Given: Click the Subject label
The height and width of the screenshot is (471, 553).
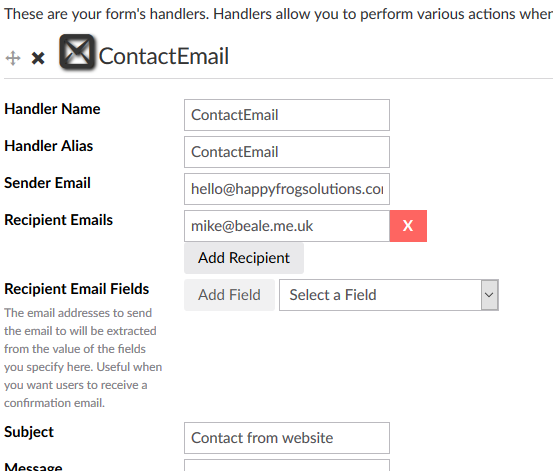Looking at the screenshot, I should click(29, 432).
